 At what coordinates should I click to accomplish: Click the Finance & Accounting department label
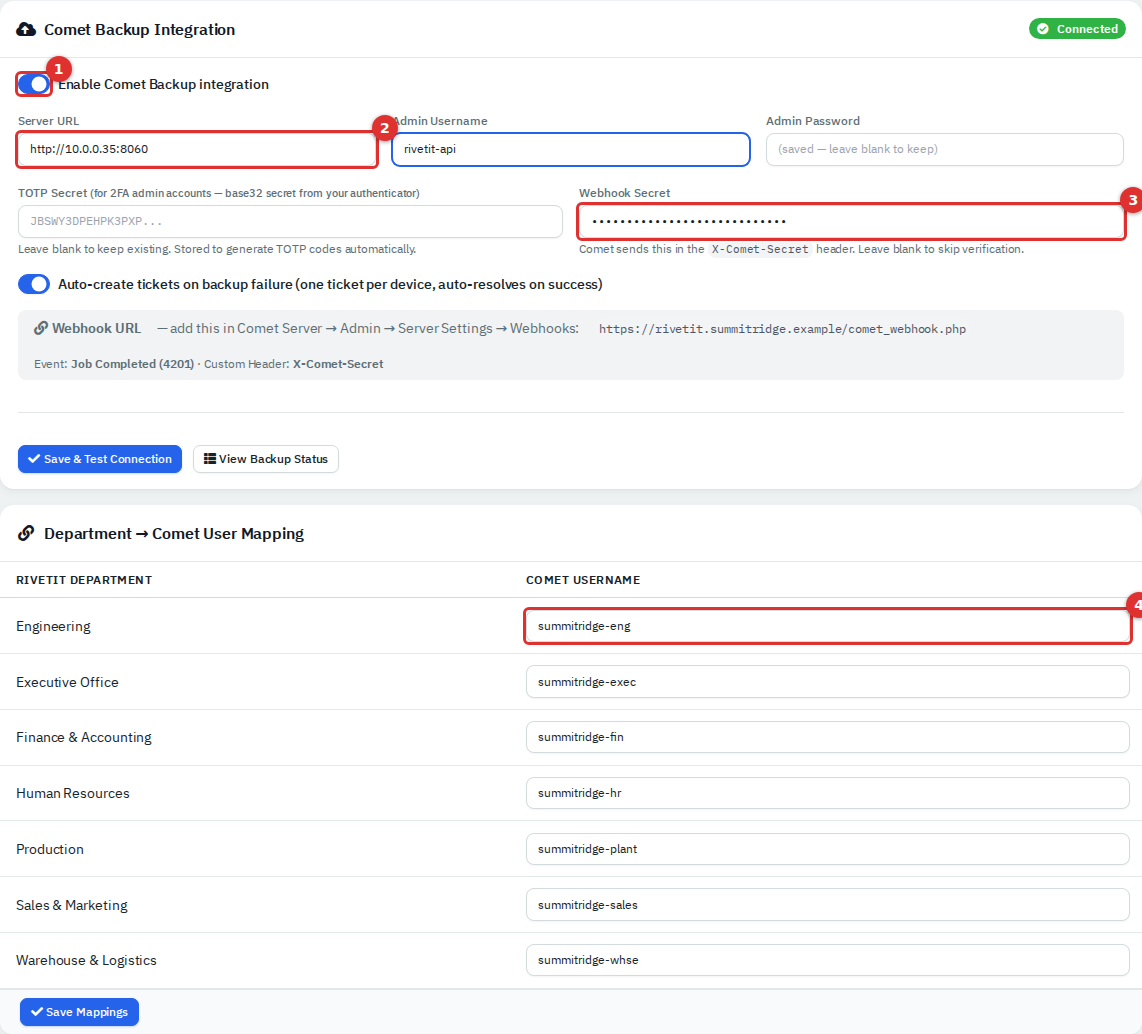pyautogui.click(x=84, y=737)
